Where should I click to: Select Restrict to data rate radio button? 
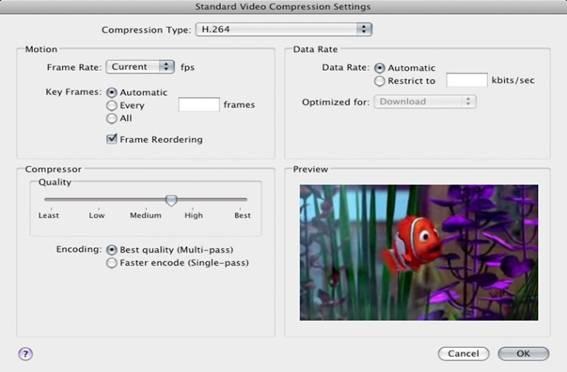[379, 81]
